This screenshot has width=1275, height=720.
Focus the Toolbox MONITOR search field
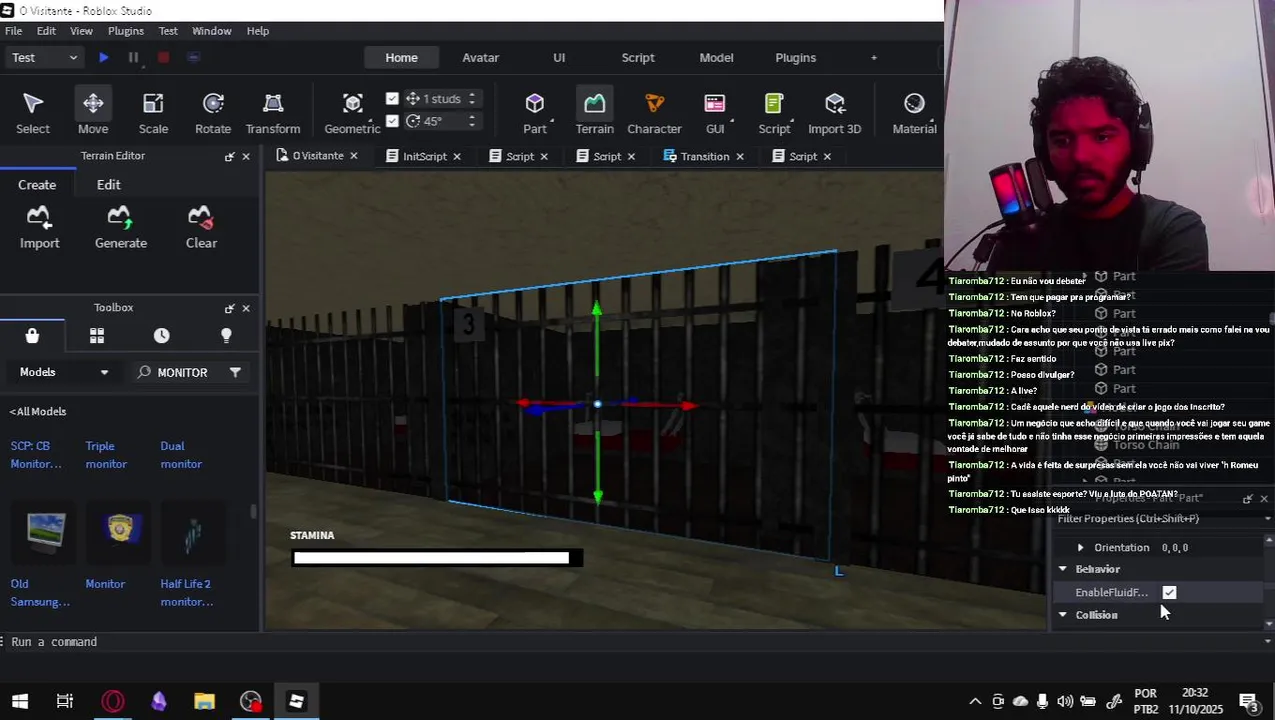coord(182,372)
